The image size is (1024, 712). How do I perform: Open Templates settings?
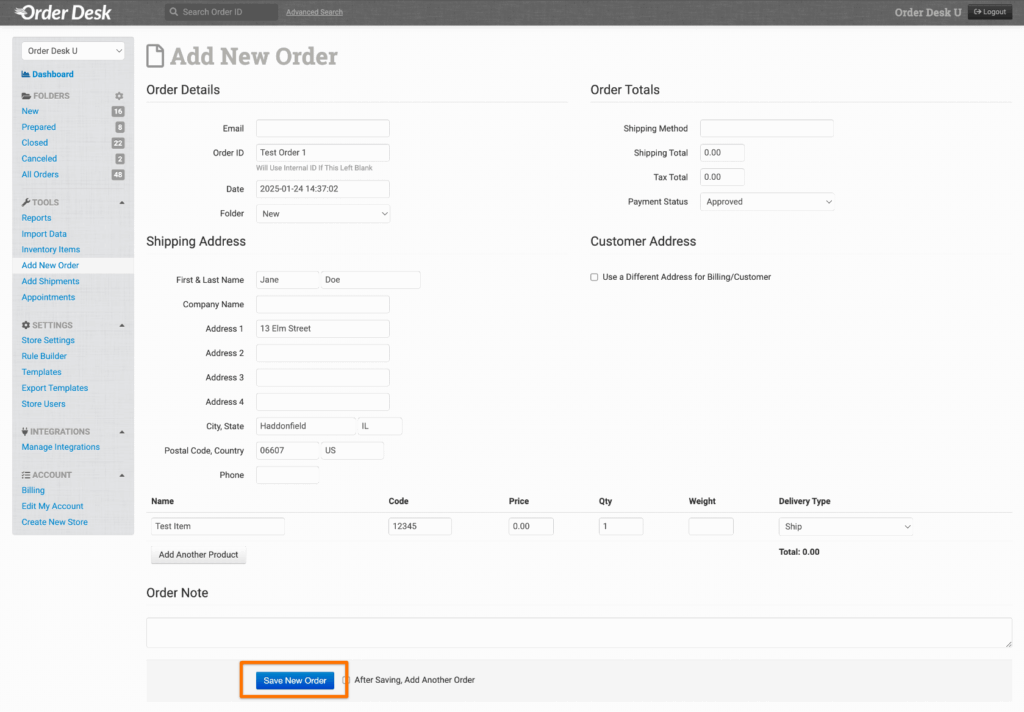[x=41, y=372]
